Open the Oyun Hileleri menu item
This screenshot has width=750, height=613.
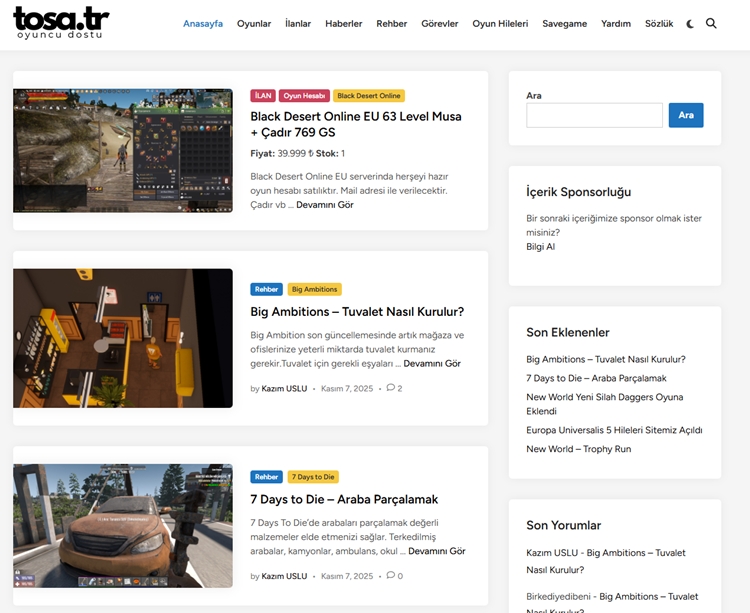pos(500,24)
